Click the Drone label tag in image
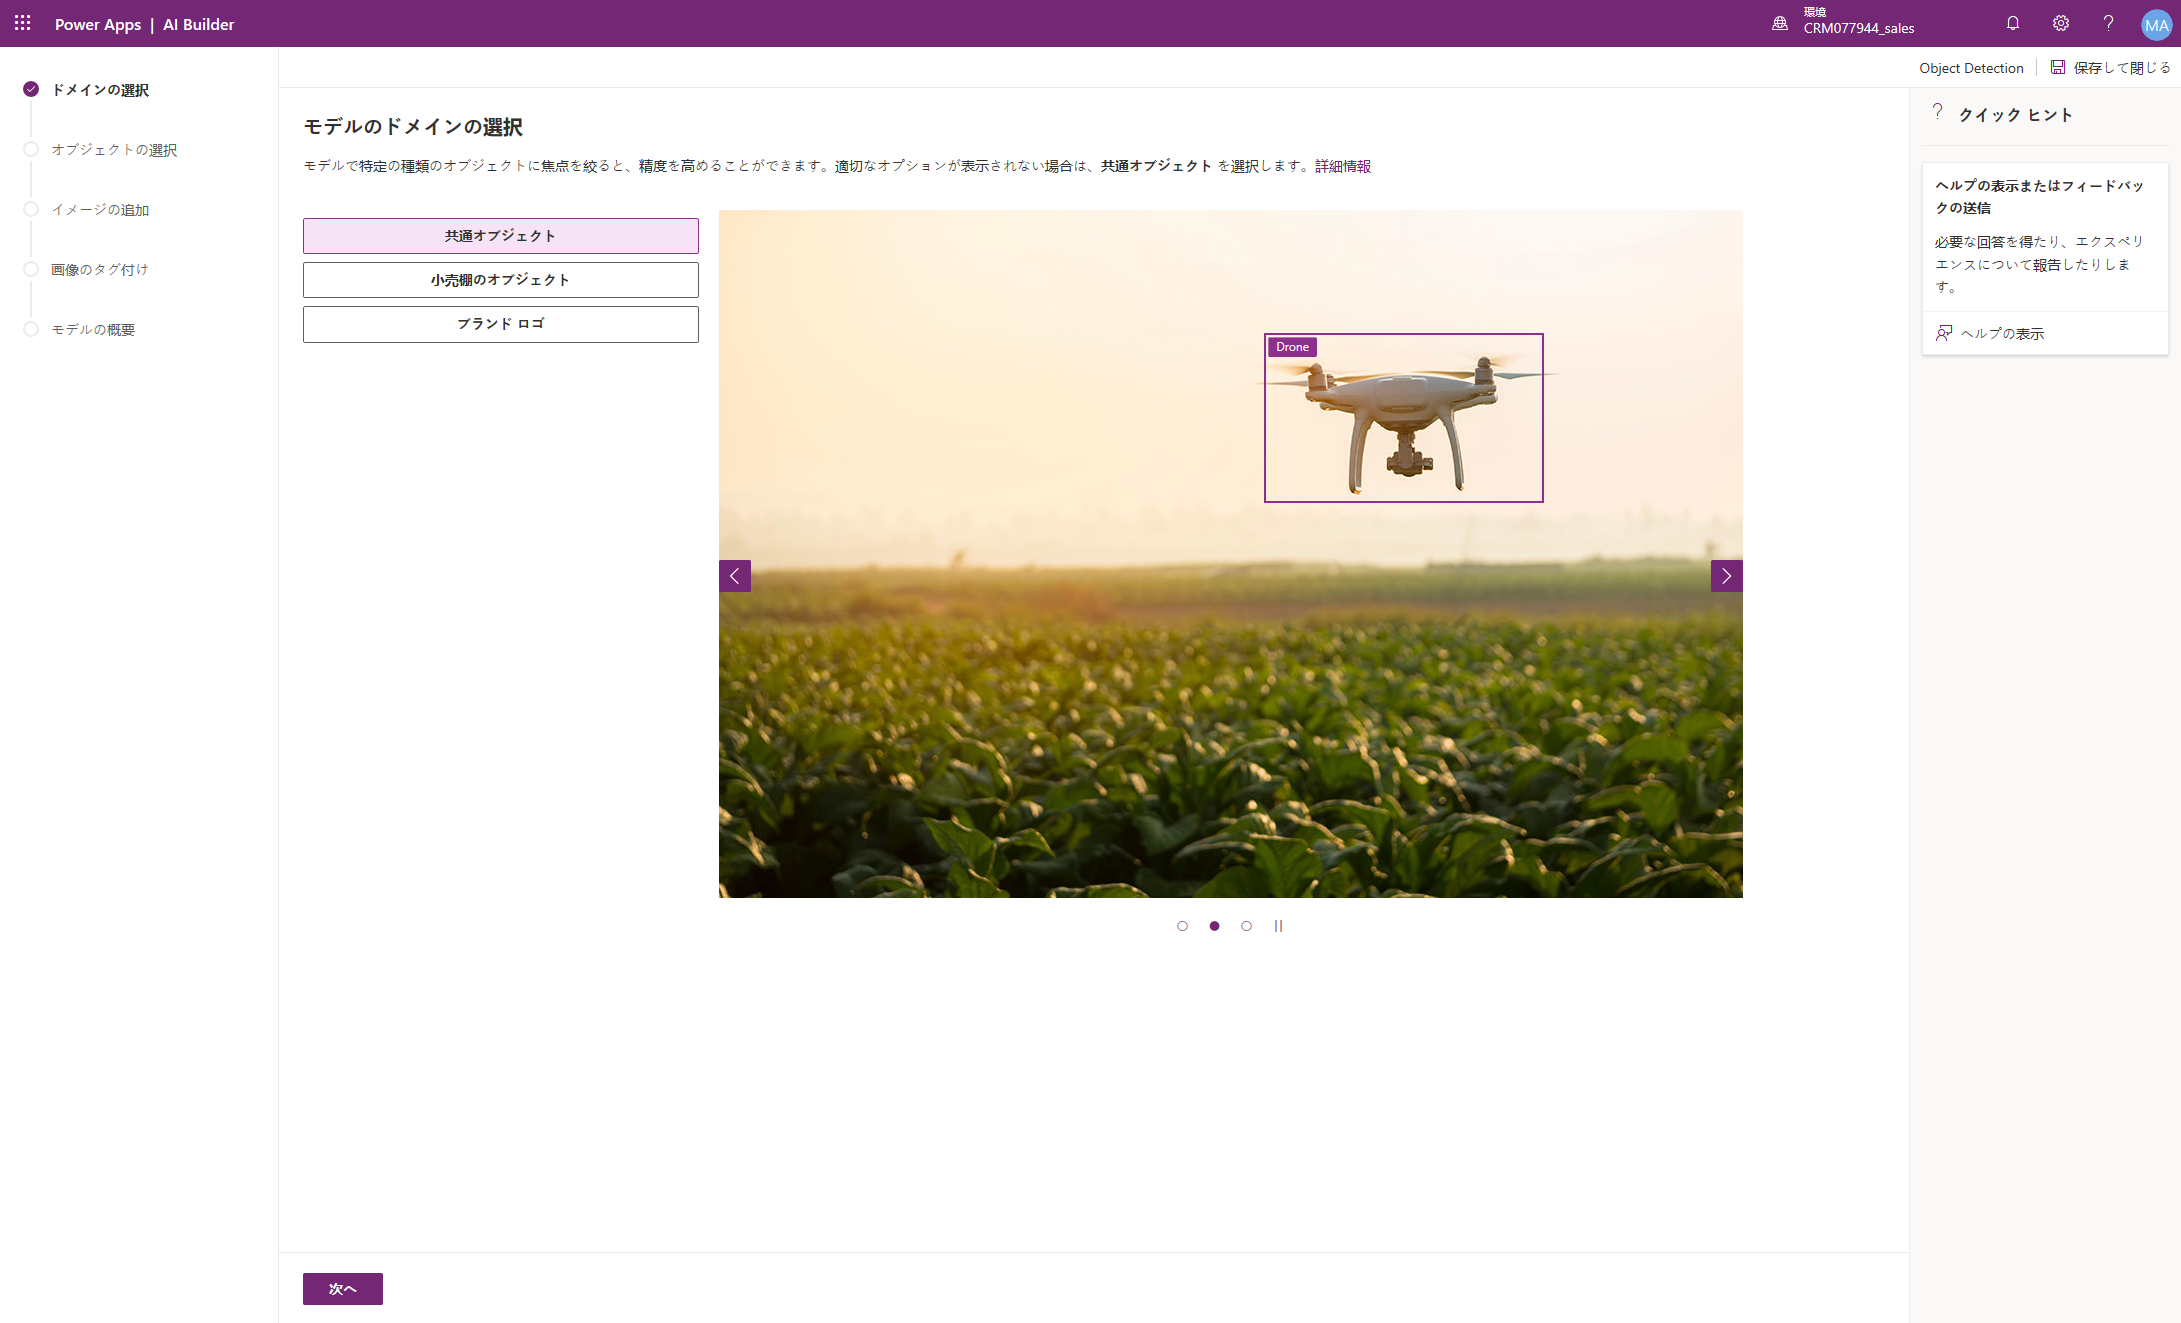This screenshot has height=1323, width=2181. (1292, 347)
